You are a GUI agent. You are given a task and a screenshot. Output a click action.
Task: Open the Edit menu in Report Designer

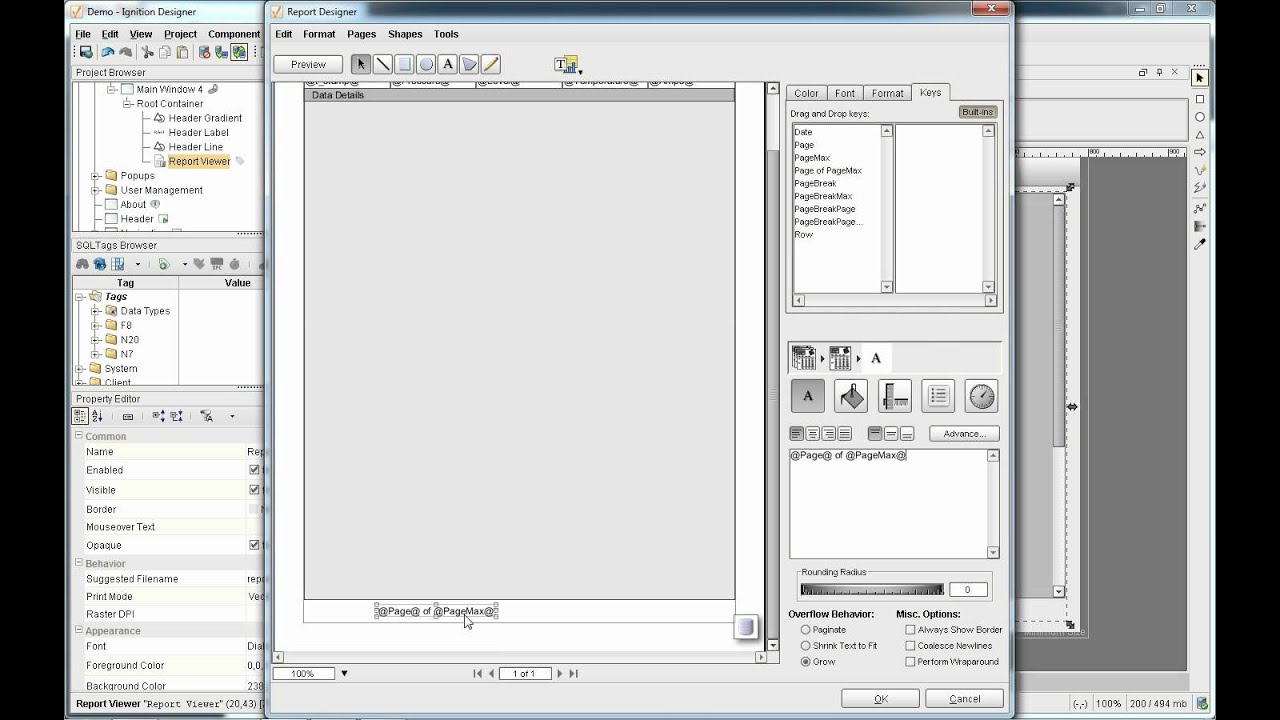[x=284, y=34]
